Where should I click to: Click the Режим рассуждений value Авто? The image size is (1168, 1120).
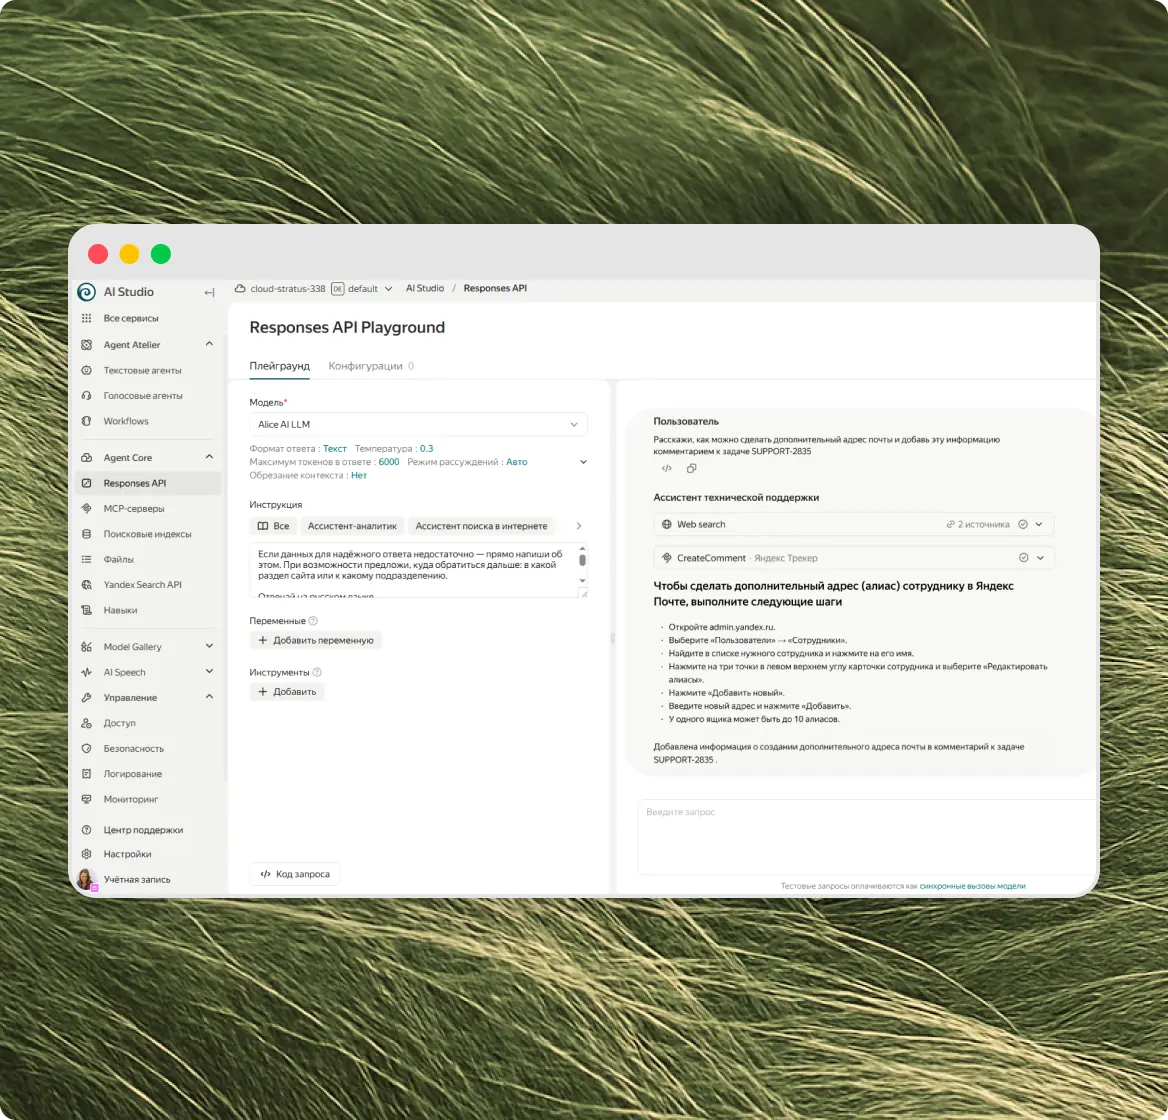[517, 462]
